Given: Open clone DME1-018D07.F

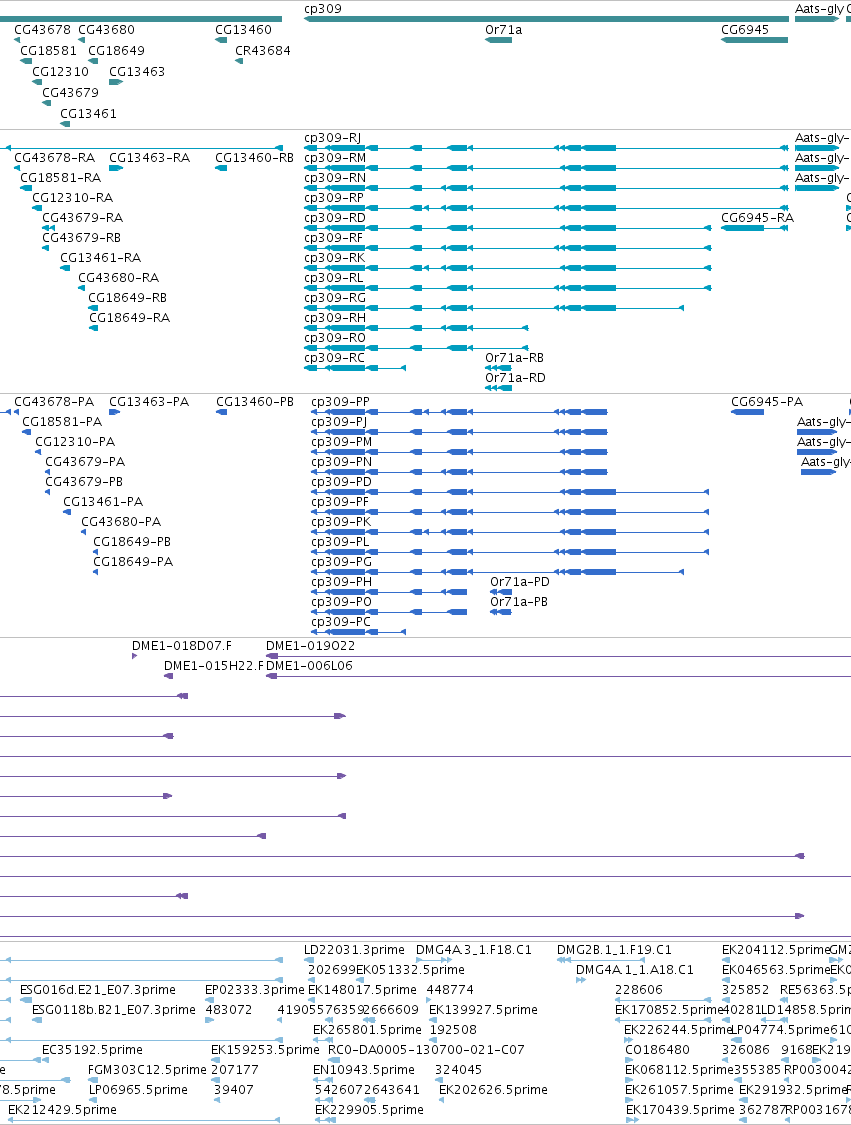Looking at the screenshot, I should (x=182, y=646).
